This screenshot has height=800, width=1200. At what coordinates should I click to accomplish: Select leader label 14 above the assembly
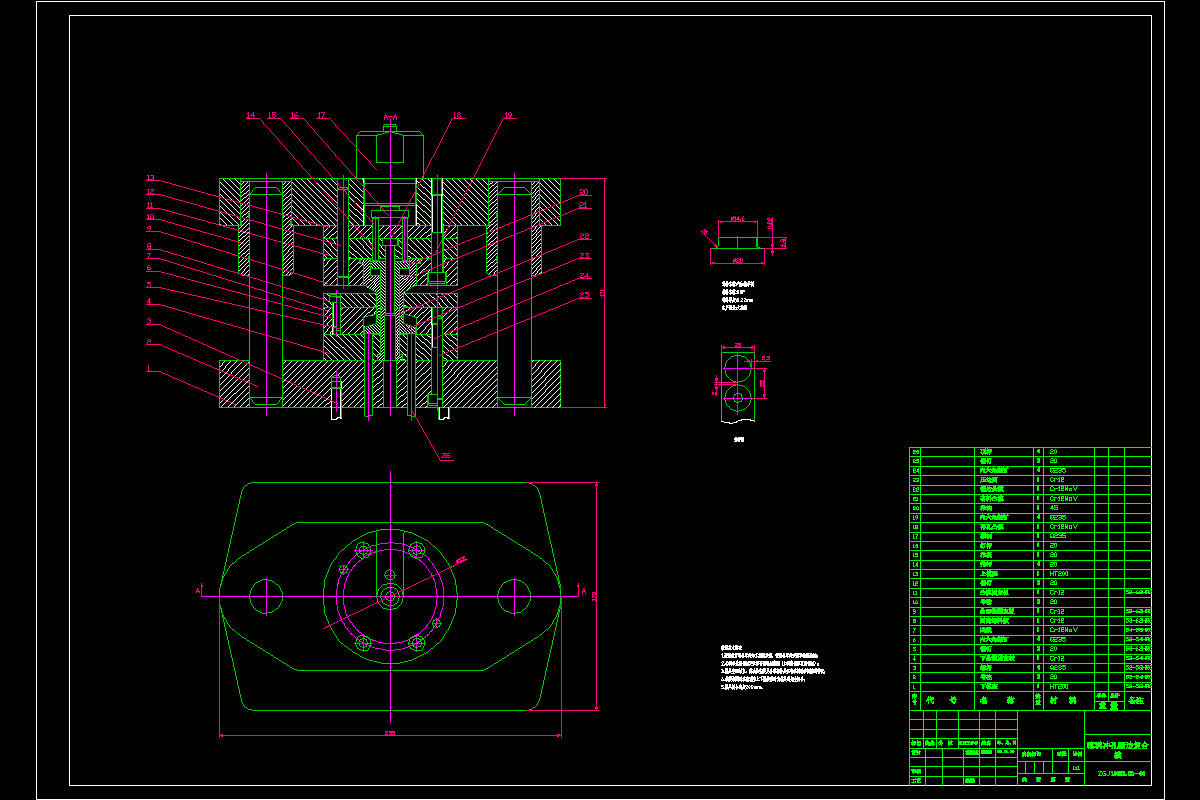coord(251,116)
